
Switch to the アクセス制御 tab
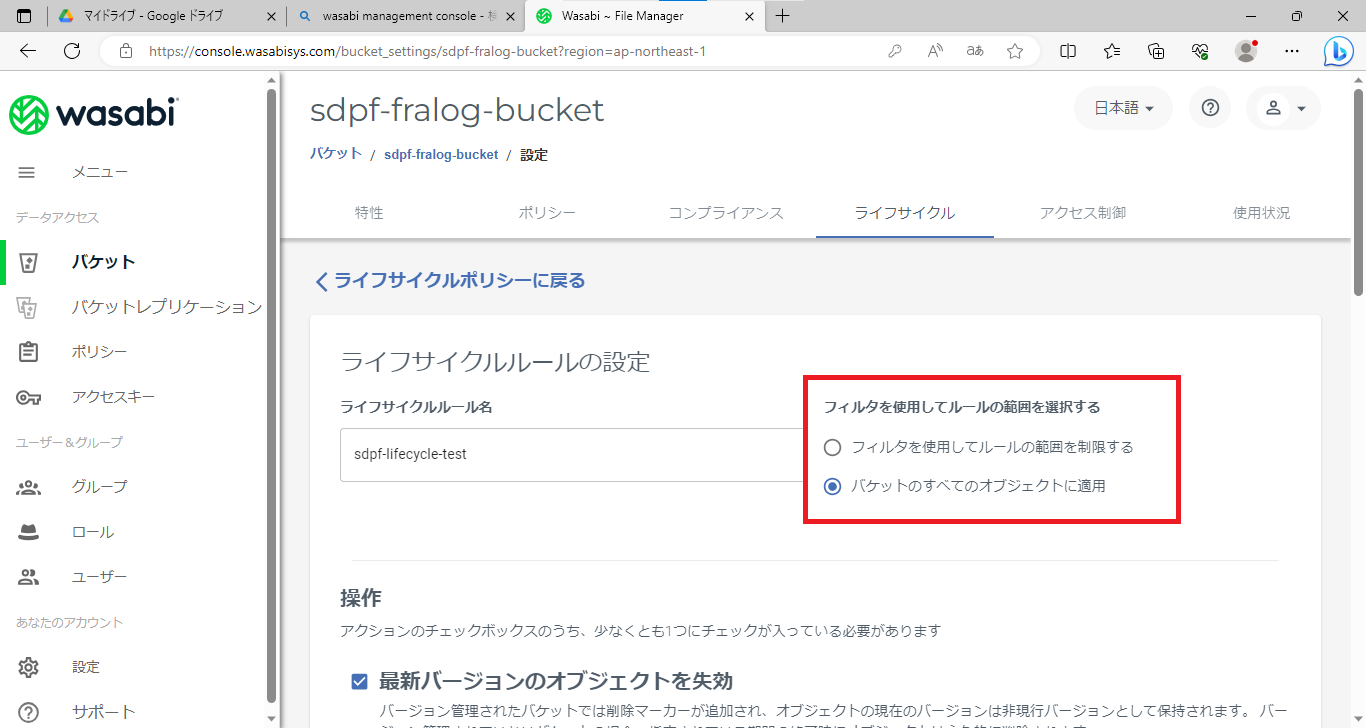point(1082,213)
